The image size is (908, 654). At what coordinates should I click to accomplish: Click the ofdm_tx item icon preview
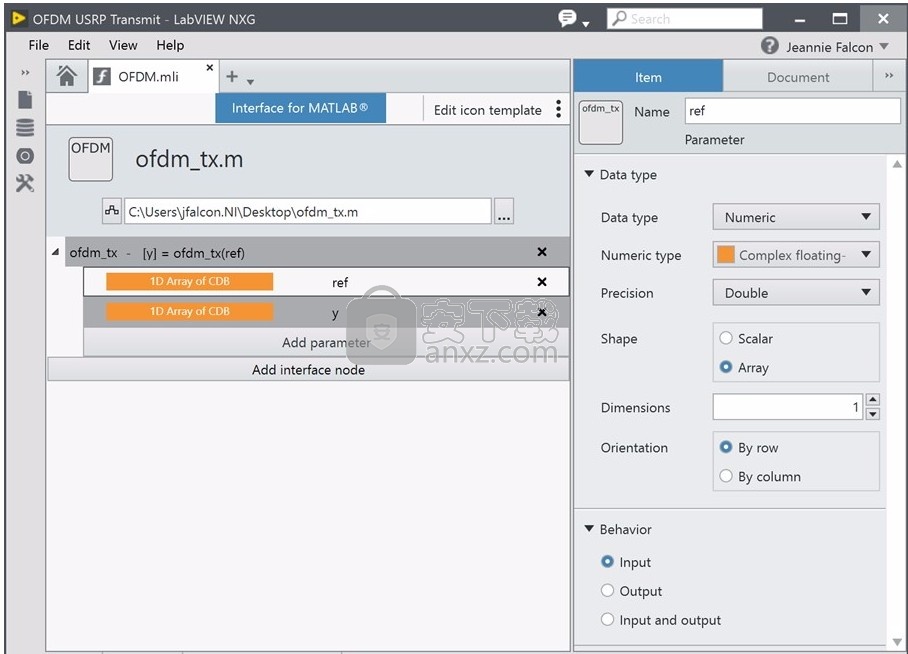tap(601, 122)
